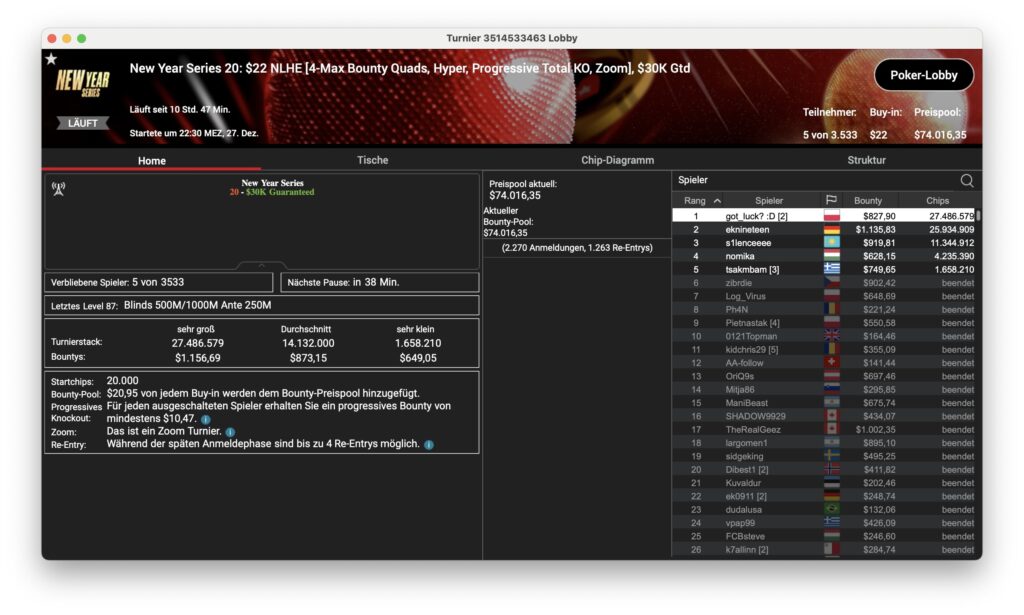This screenshot has width=1024, height=615.
Task: Click the broadcast antenna icon
Action: pos(58,187)
